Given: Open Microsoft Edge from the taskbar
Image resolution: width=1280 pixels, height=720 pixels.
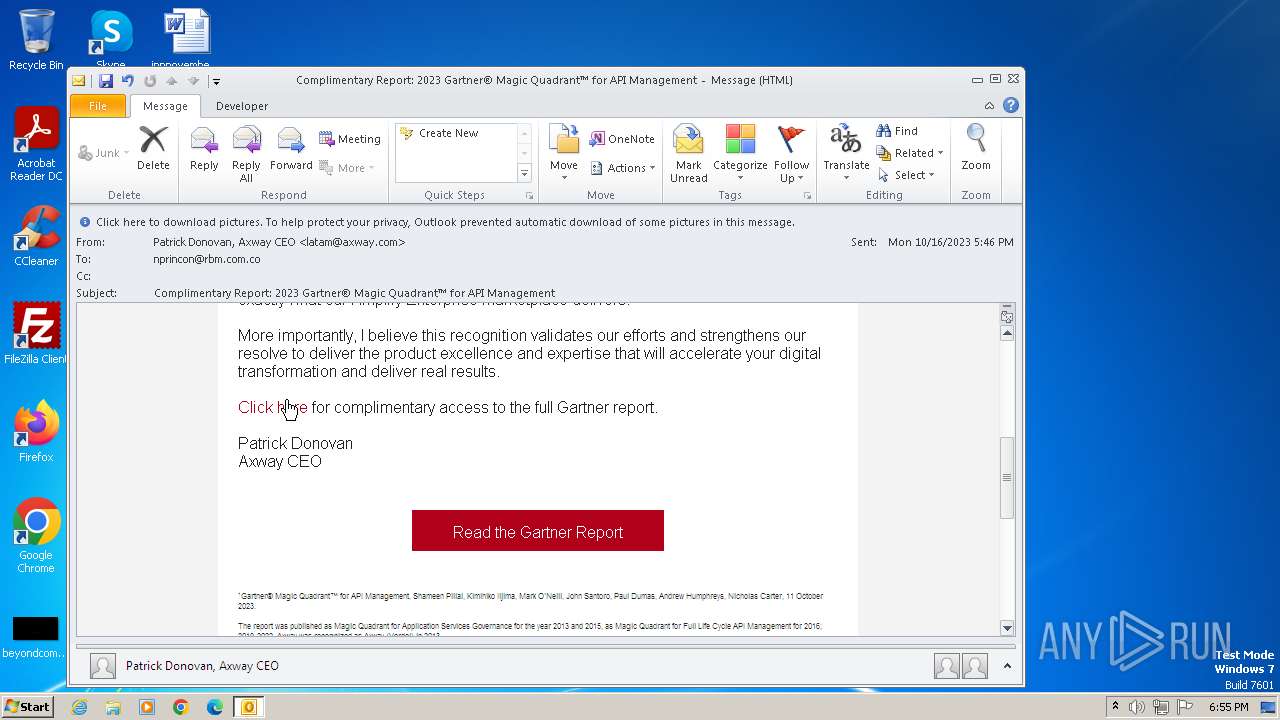Looking at the screenshot, I should pyautogui.click(x=215, y=707).
